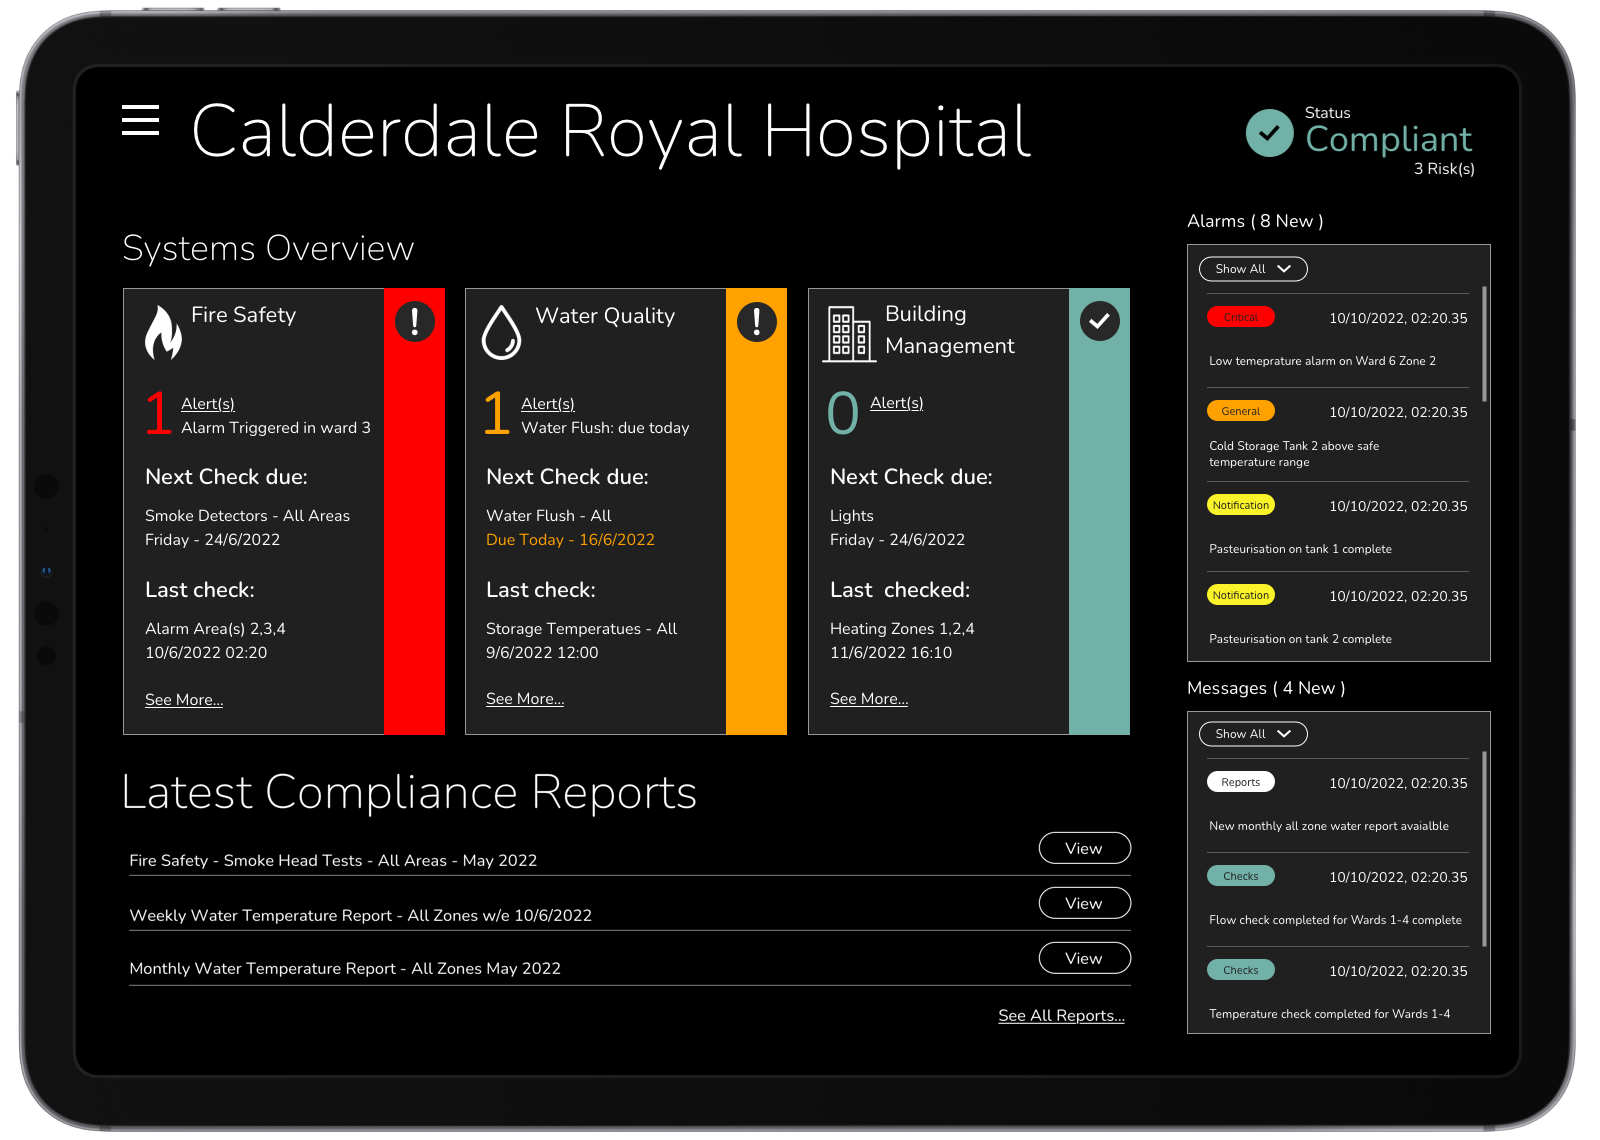Select the General alarm tag
The height and width of the screenshot is (1140, 1600).
(1241, 411)
